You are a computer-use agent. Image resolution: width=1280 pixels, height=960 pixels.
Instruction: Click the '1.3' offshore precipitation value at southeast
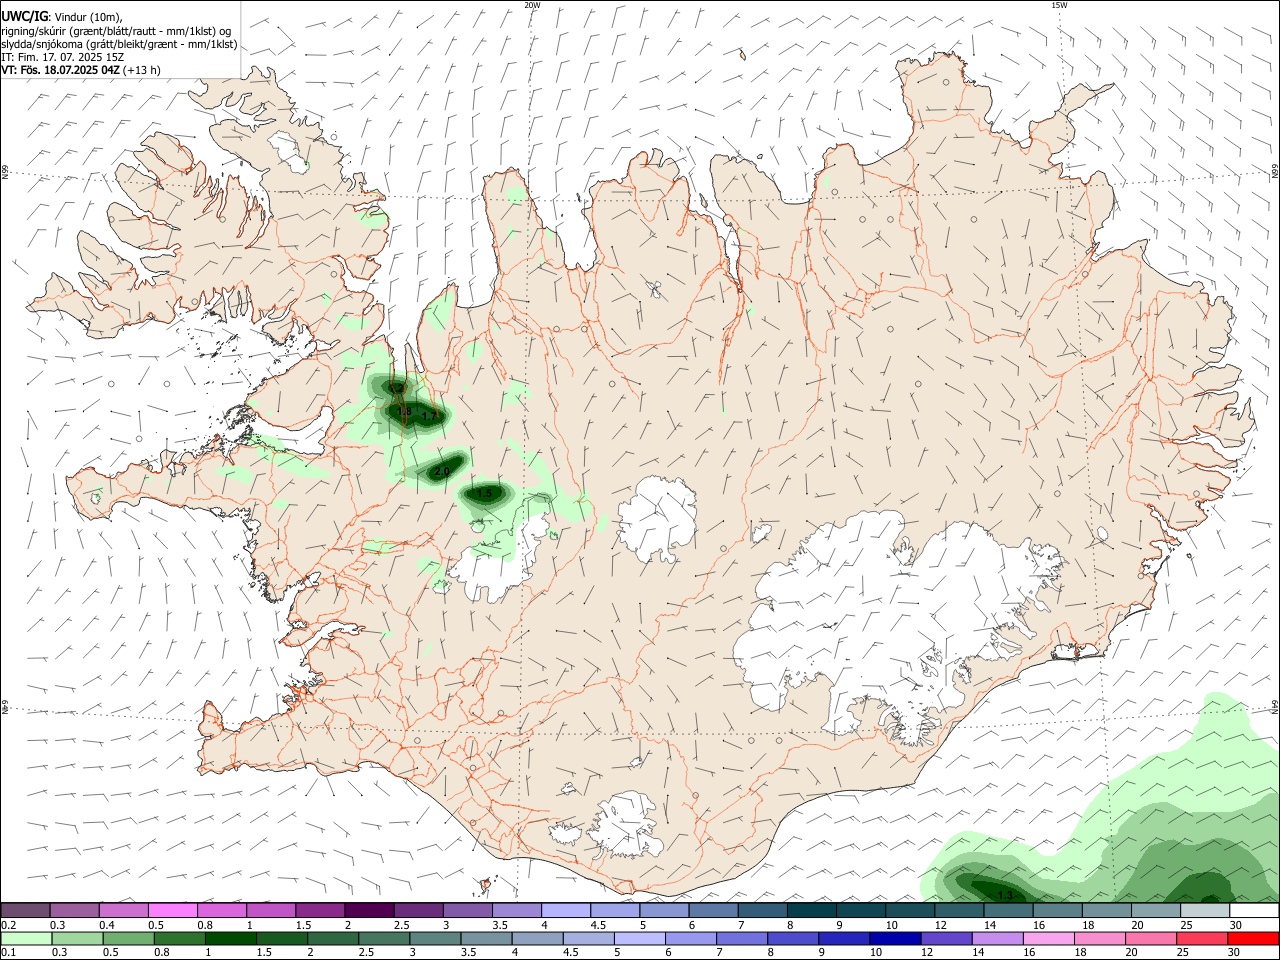1005,895
